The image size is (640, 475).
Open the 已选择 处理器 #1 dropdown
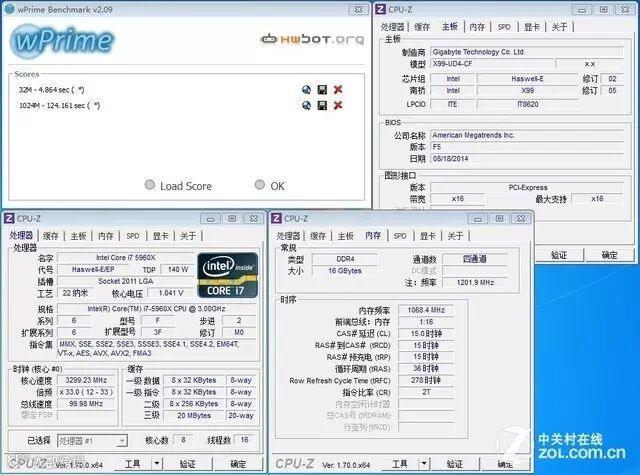coord(92,441)
